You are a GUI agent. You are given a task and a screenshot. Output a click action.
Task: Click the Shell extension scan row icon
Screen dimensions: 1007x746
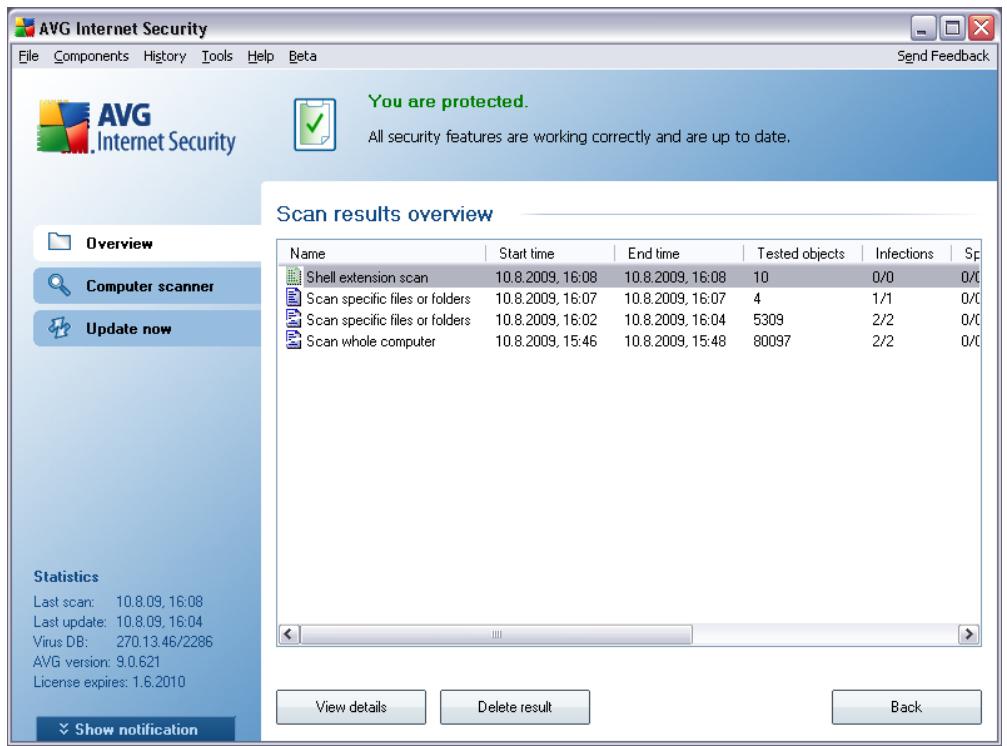click(293, 277)
